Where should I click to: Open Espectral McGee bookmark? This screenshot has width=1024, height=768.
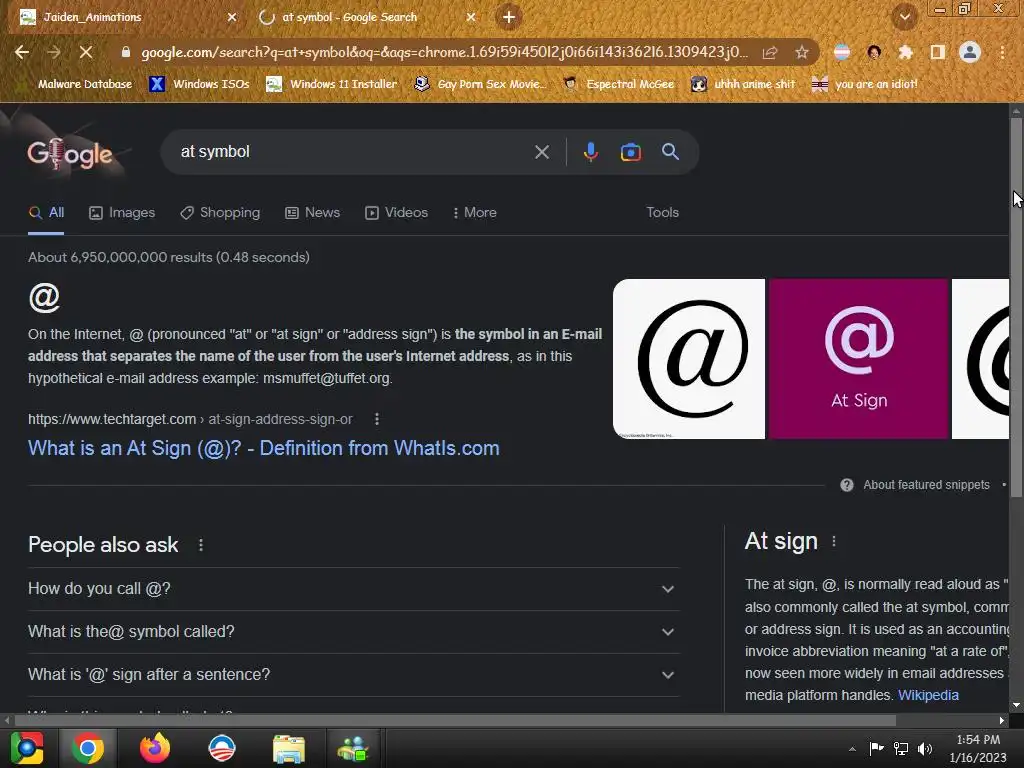click(x=618, y=84)
